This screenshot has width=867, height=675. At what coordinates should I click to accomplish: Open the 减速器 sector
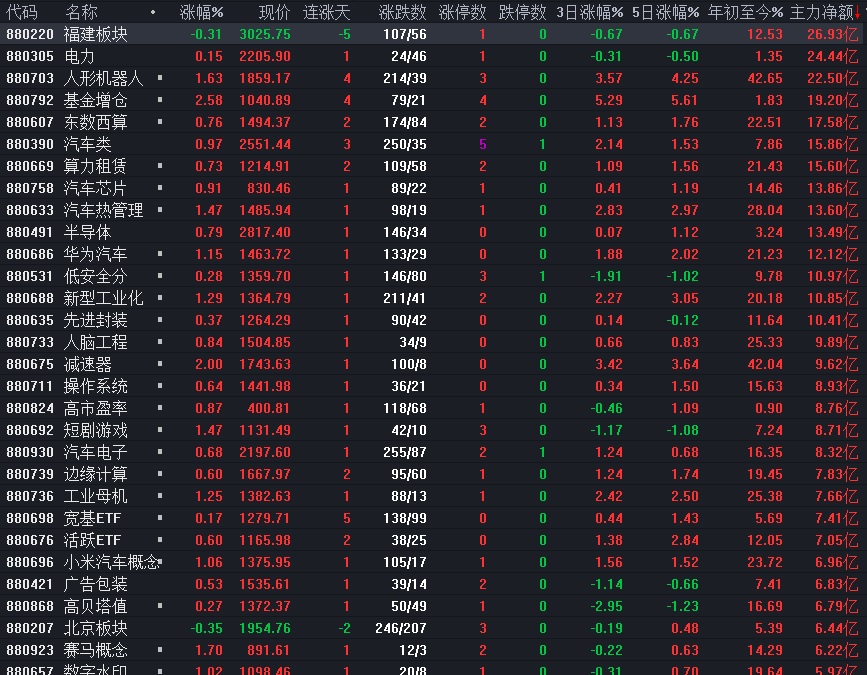[87, 364]
